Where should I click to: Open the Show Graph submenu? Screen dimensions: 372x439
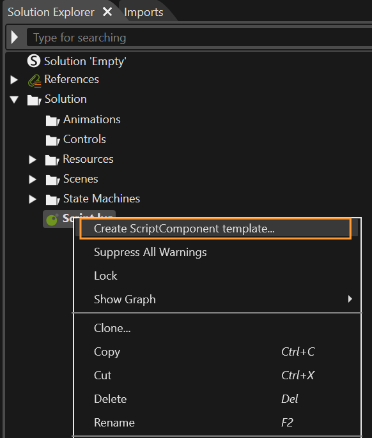pos(217,299)
